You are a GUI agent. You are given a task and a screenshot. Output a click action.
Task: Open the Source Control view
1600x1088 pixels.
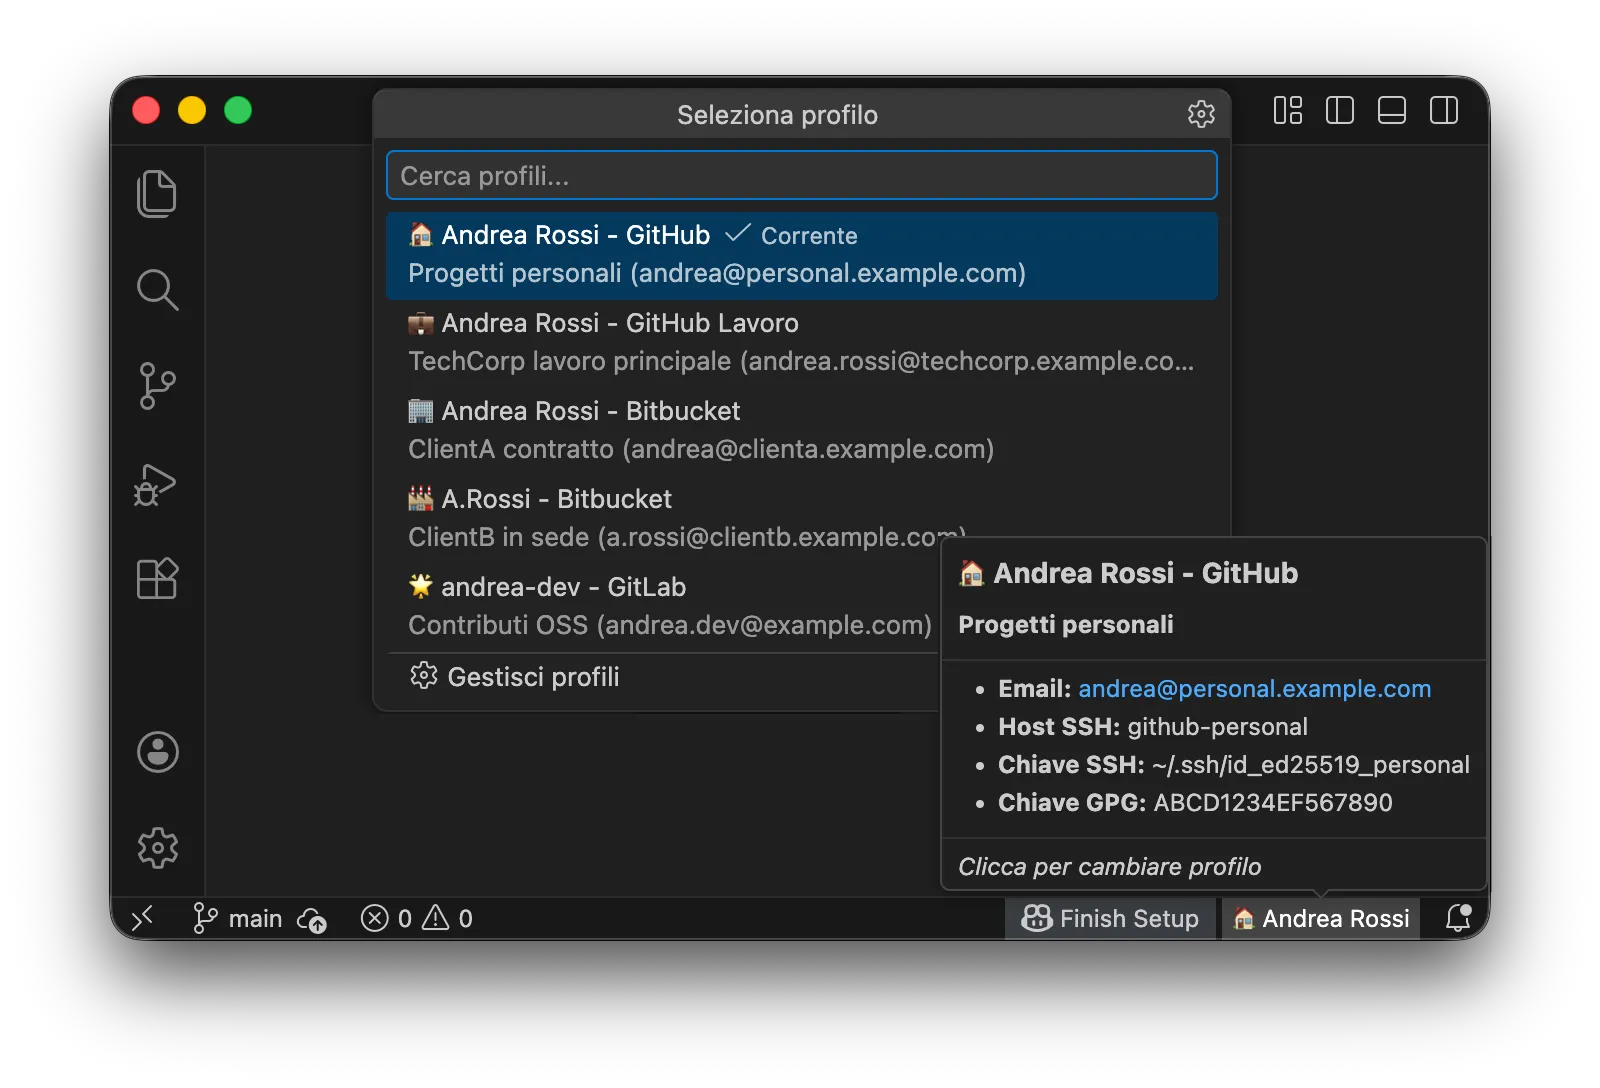coord(157,386)
